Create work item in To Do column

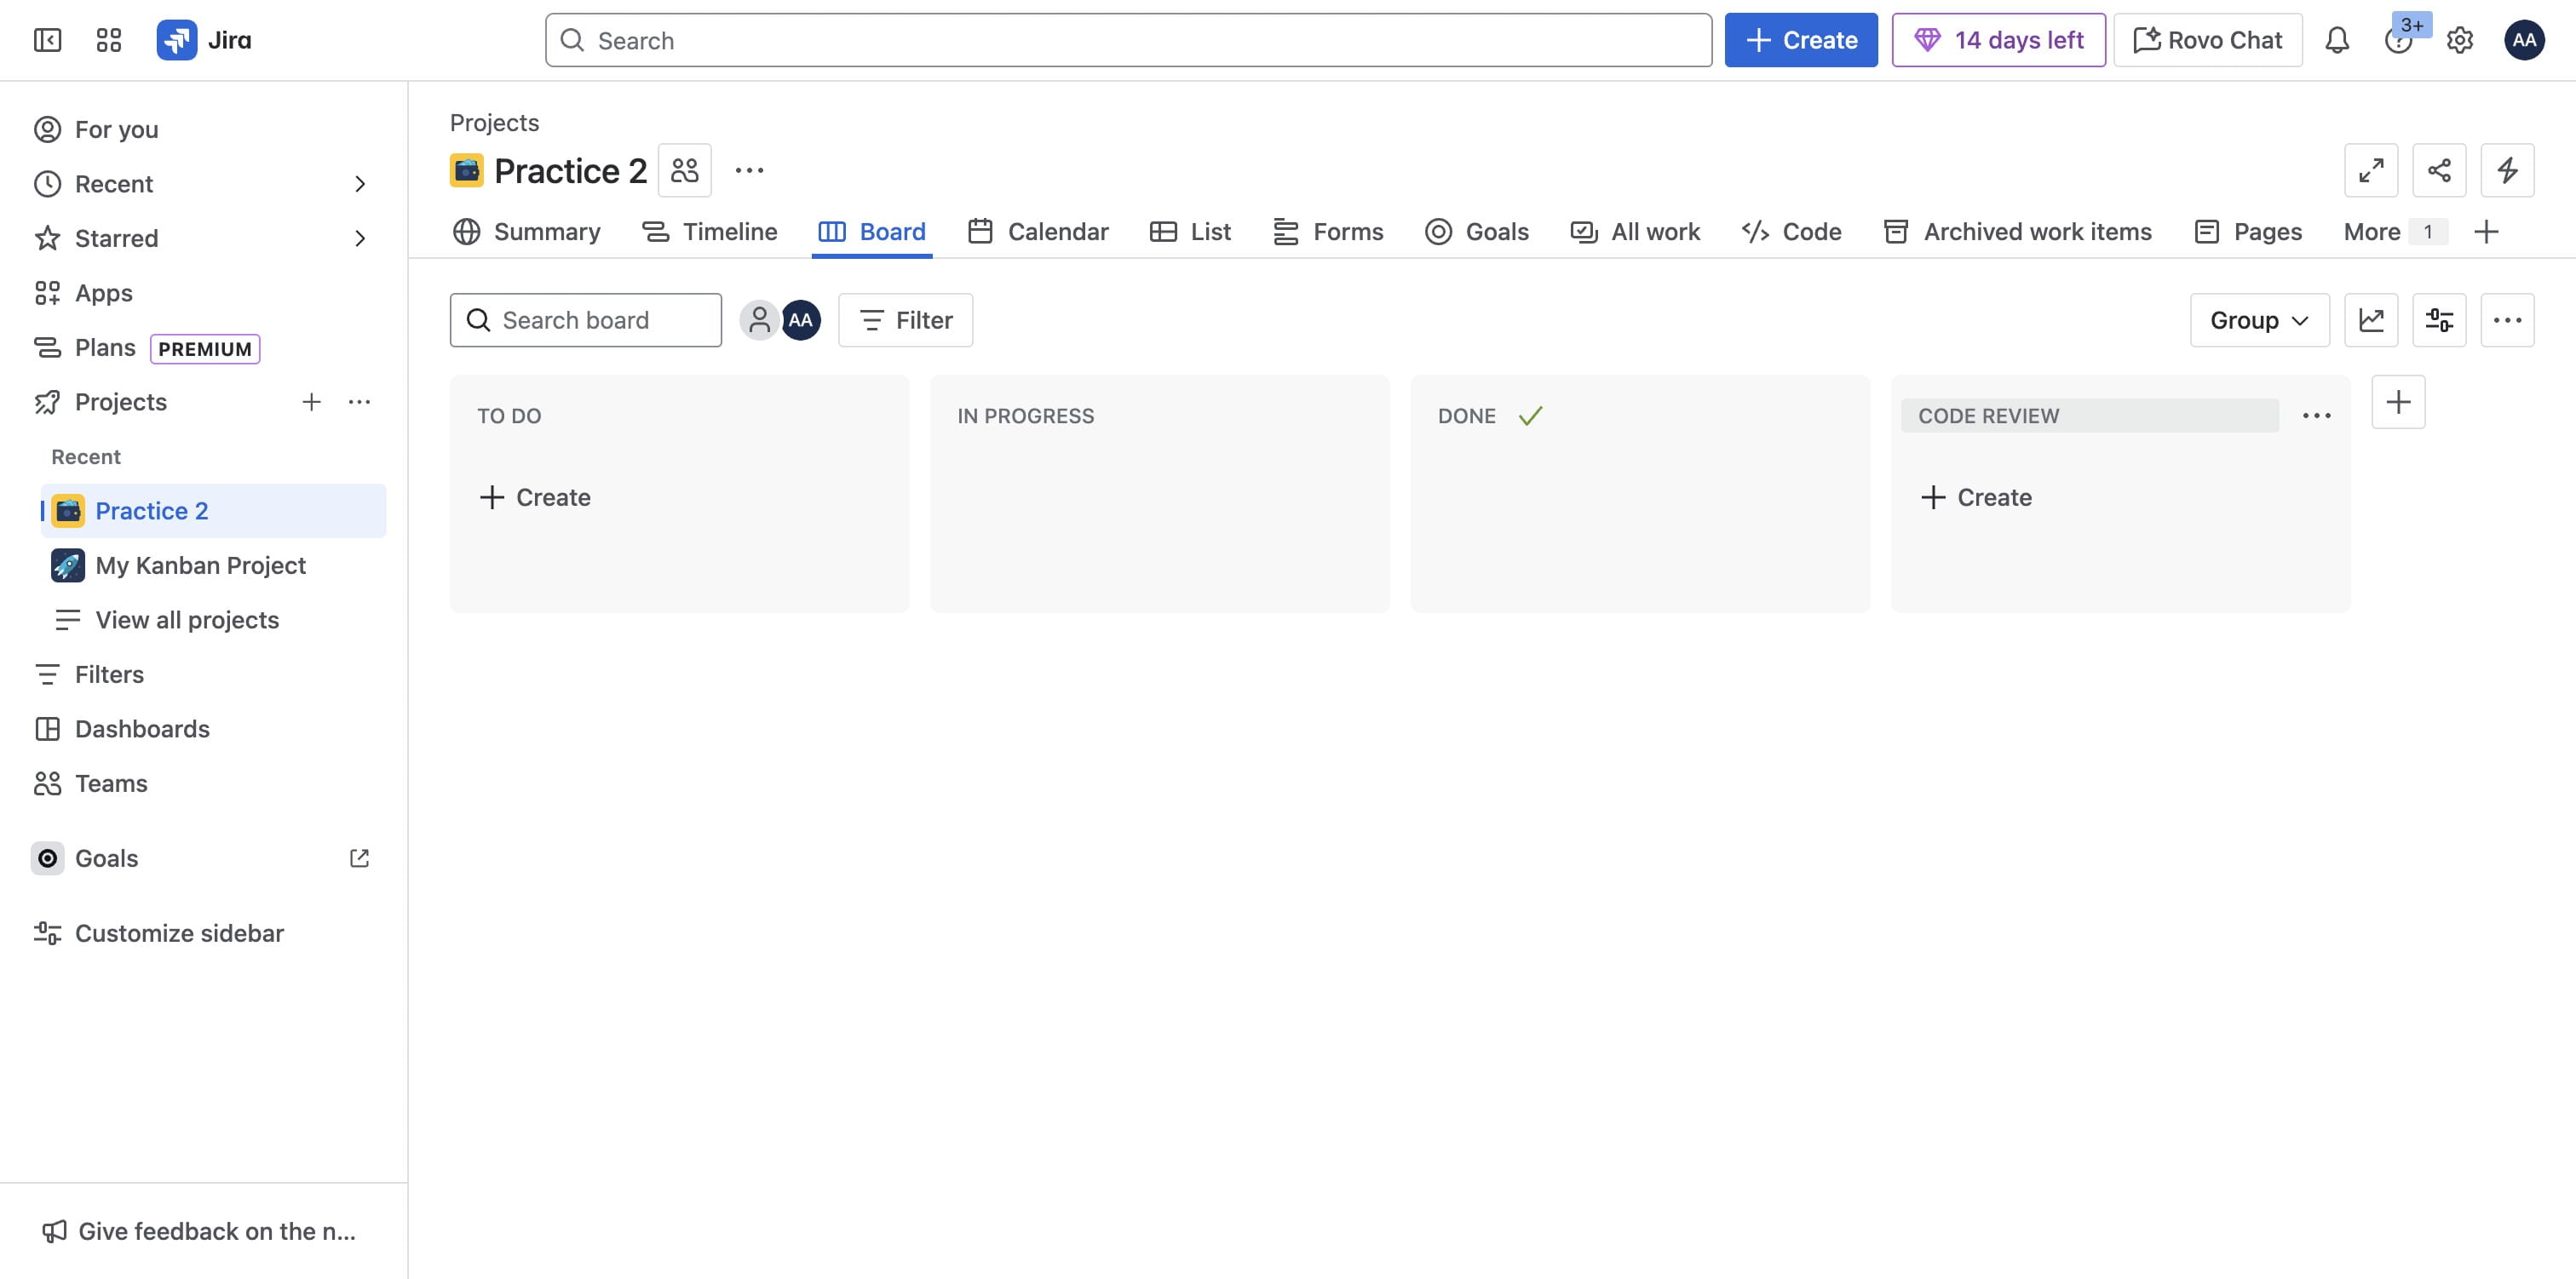pos(535,497)
